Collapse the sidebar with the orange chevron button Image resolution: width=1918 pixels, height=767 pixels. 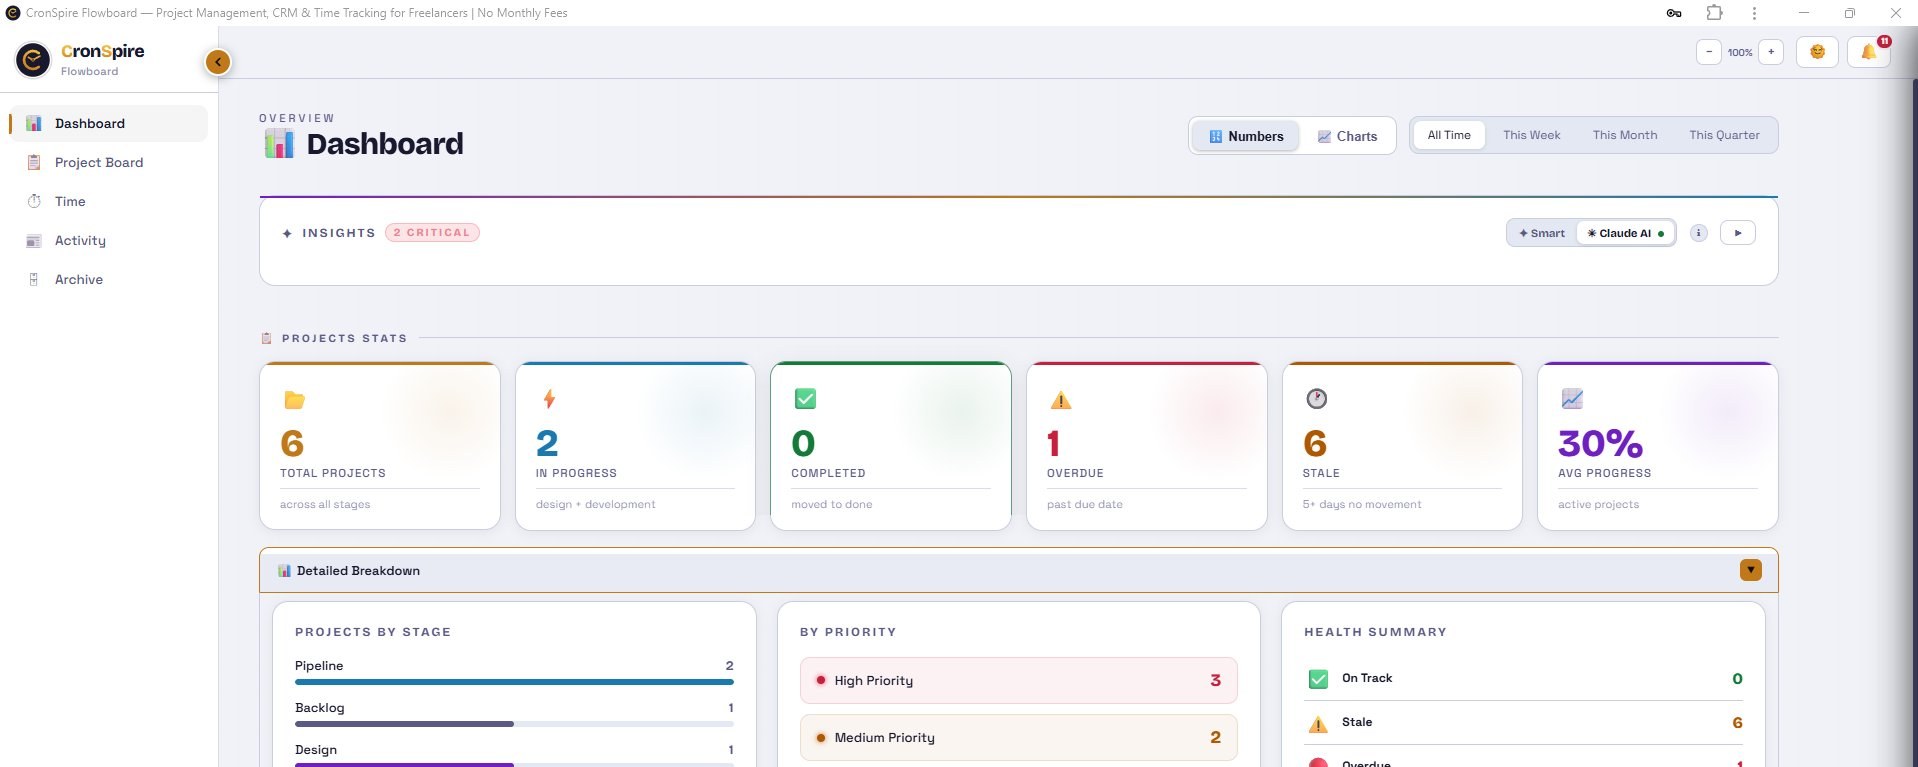218,62
